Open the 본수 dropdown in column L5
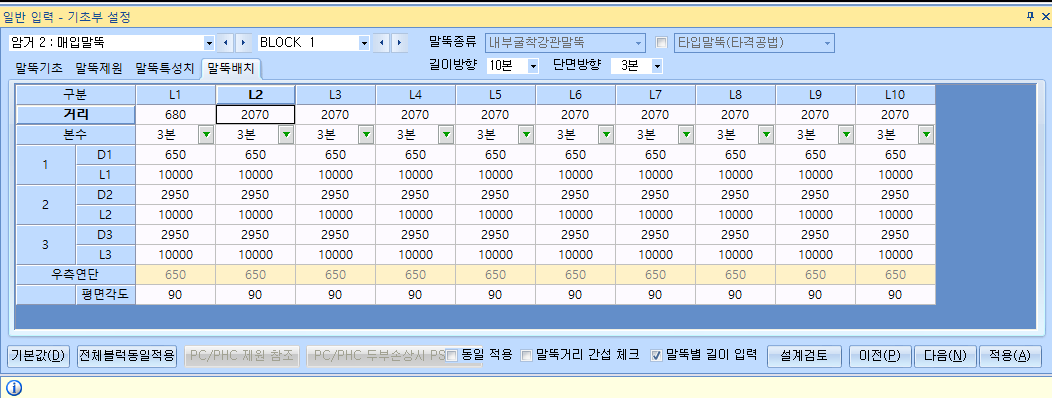The width and height of the screenshot is (1052, 398). [x=526, y=135]
